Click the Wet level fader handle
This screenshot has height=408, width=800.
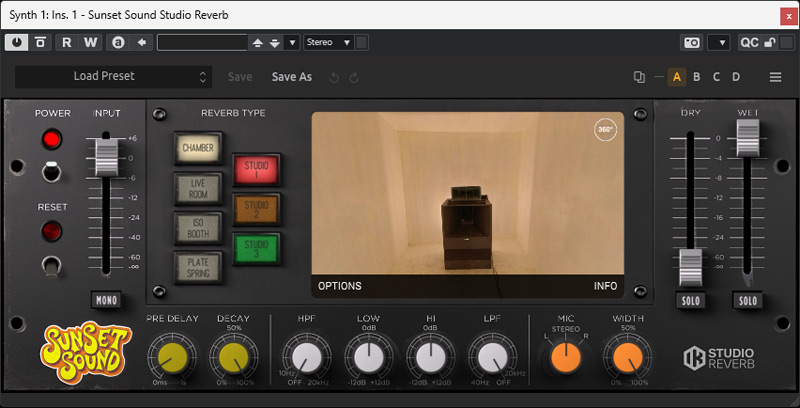pos(746,137)
